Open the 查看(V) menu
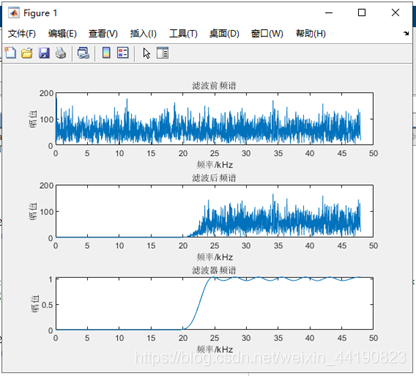 click(103, 34)
